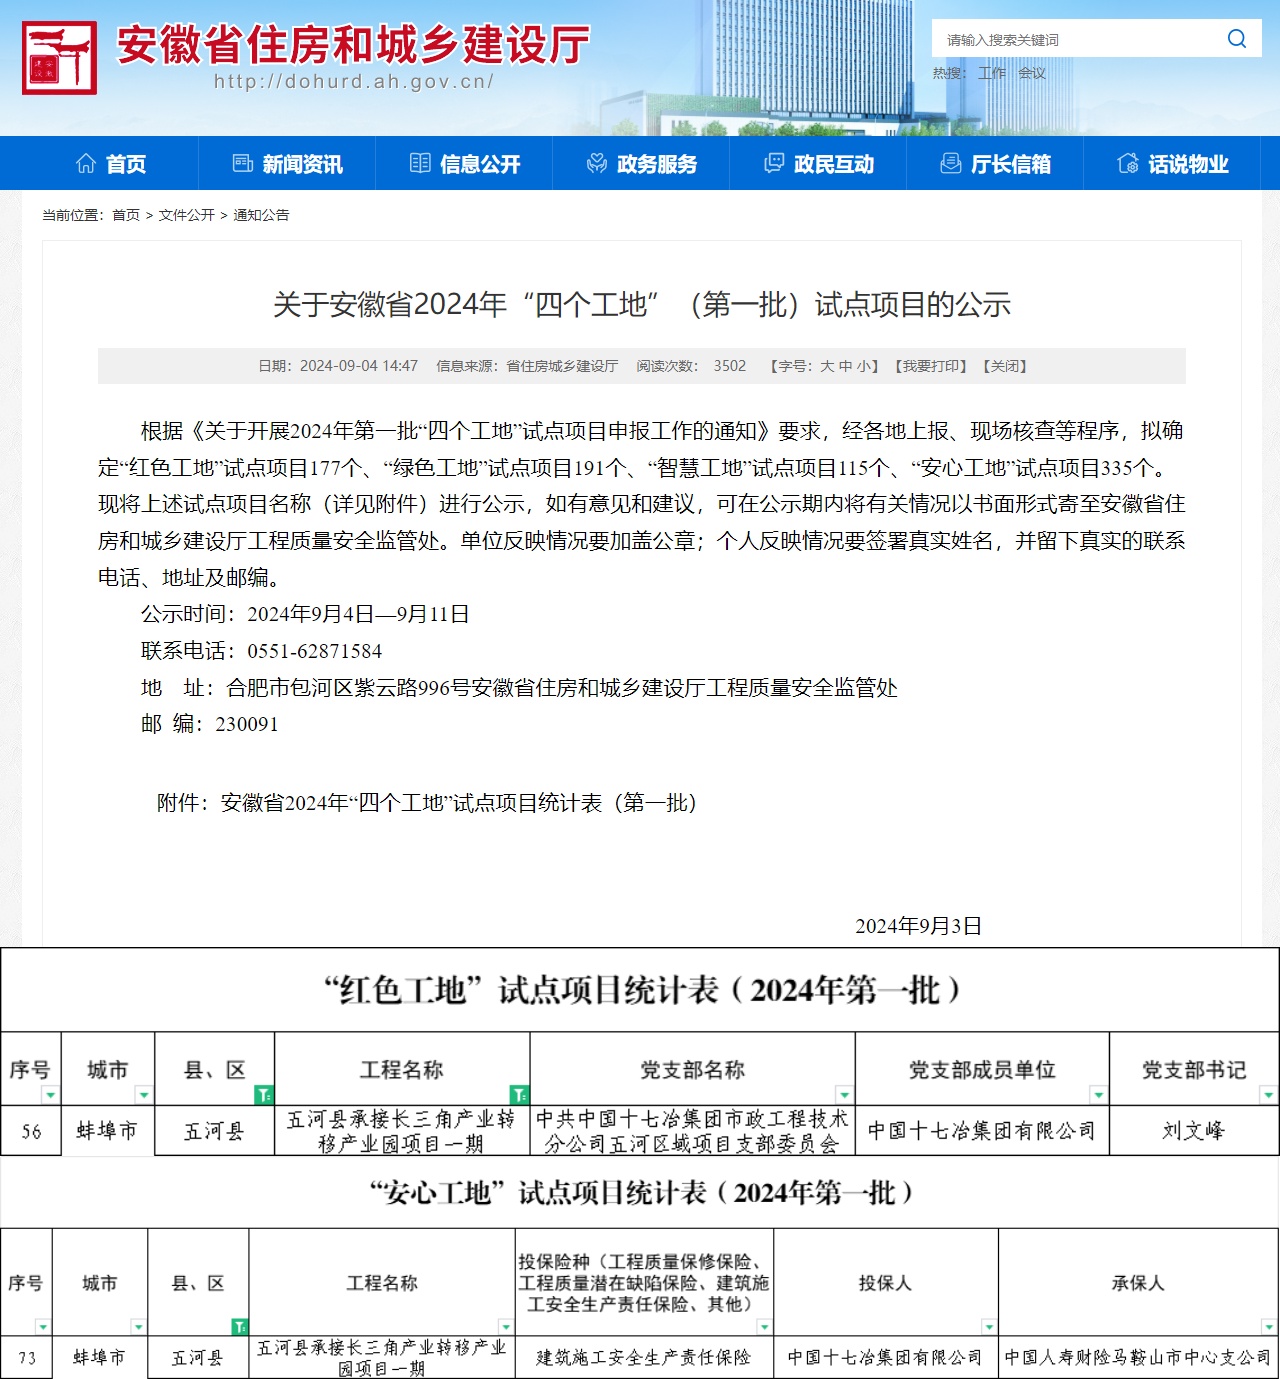Click the magnifier search icon
Viewport: 1280px width, 1379px height.
click(1237, 39)
